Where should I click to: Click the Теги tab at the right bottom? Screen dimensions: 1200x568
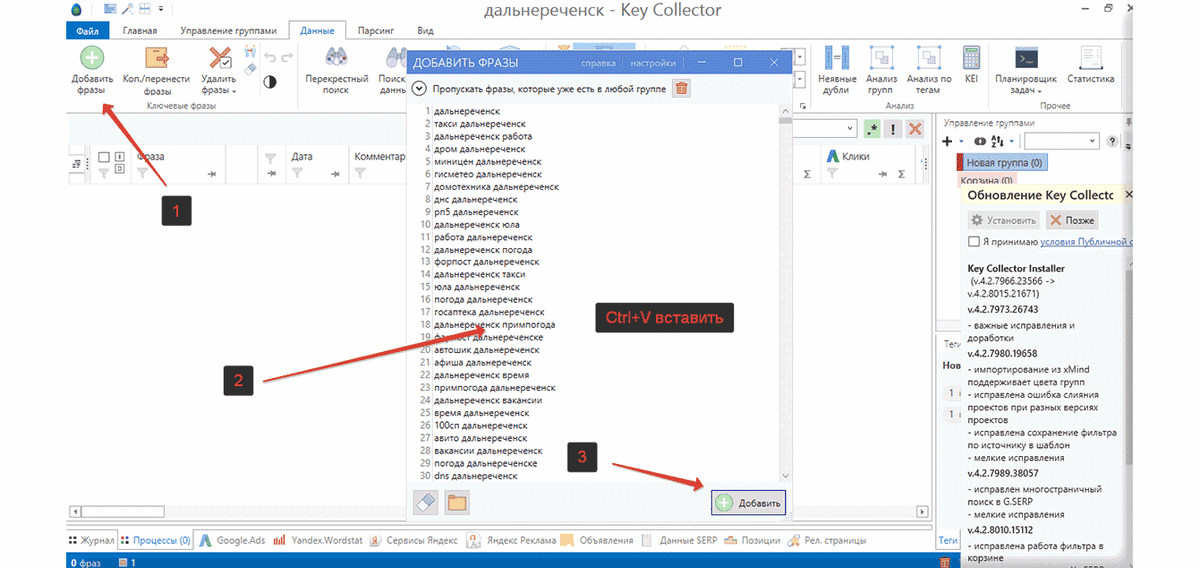(947, 540)
